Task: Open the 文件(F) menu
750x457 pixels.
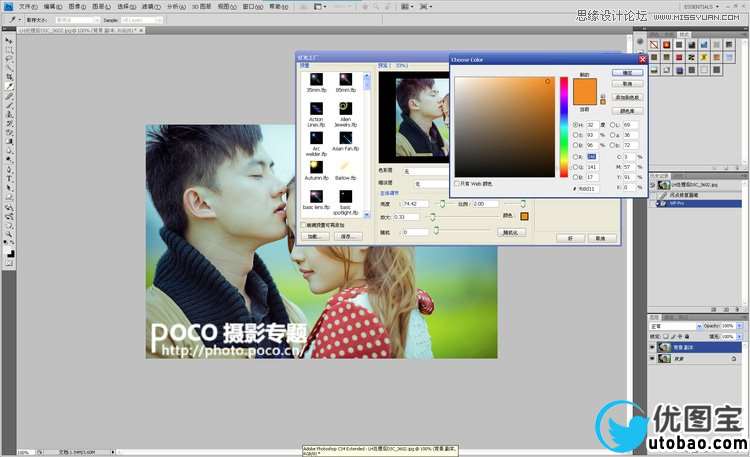Action: tap(28, 7)
